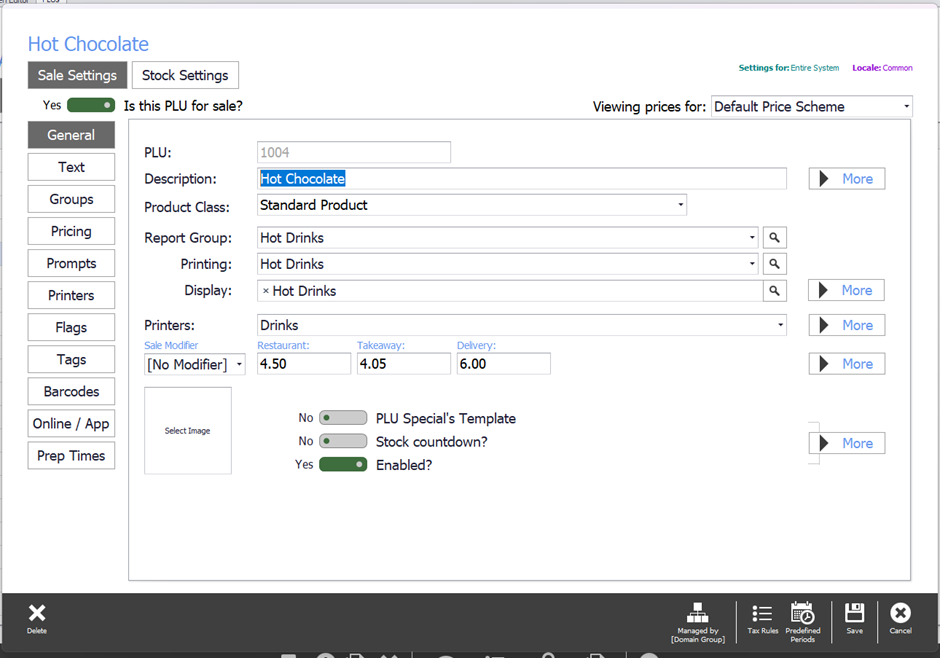Select the Text side tab
This screenshot has width=940, height=658.
[71, 167]
